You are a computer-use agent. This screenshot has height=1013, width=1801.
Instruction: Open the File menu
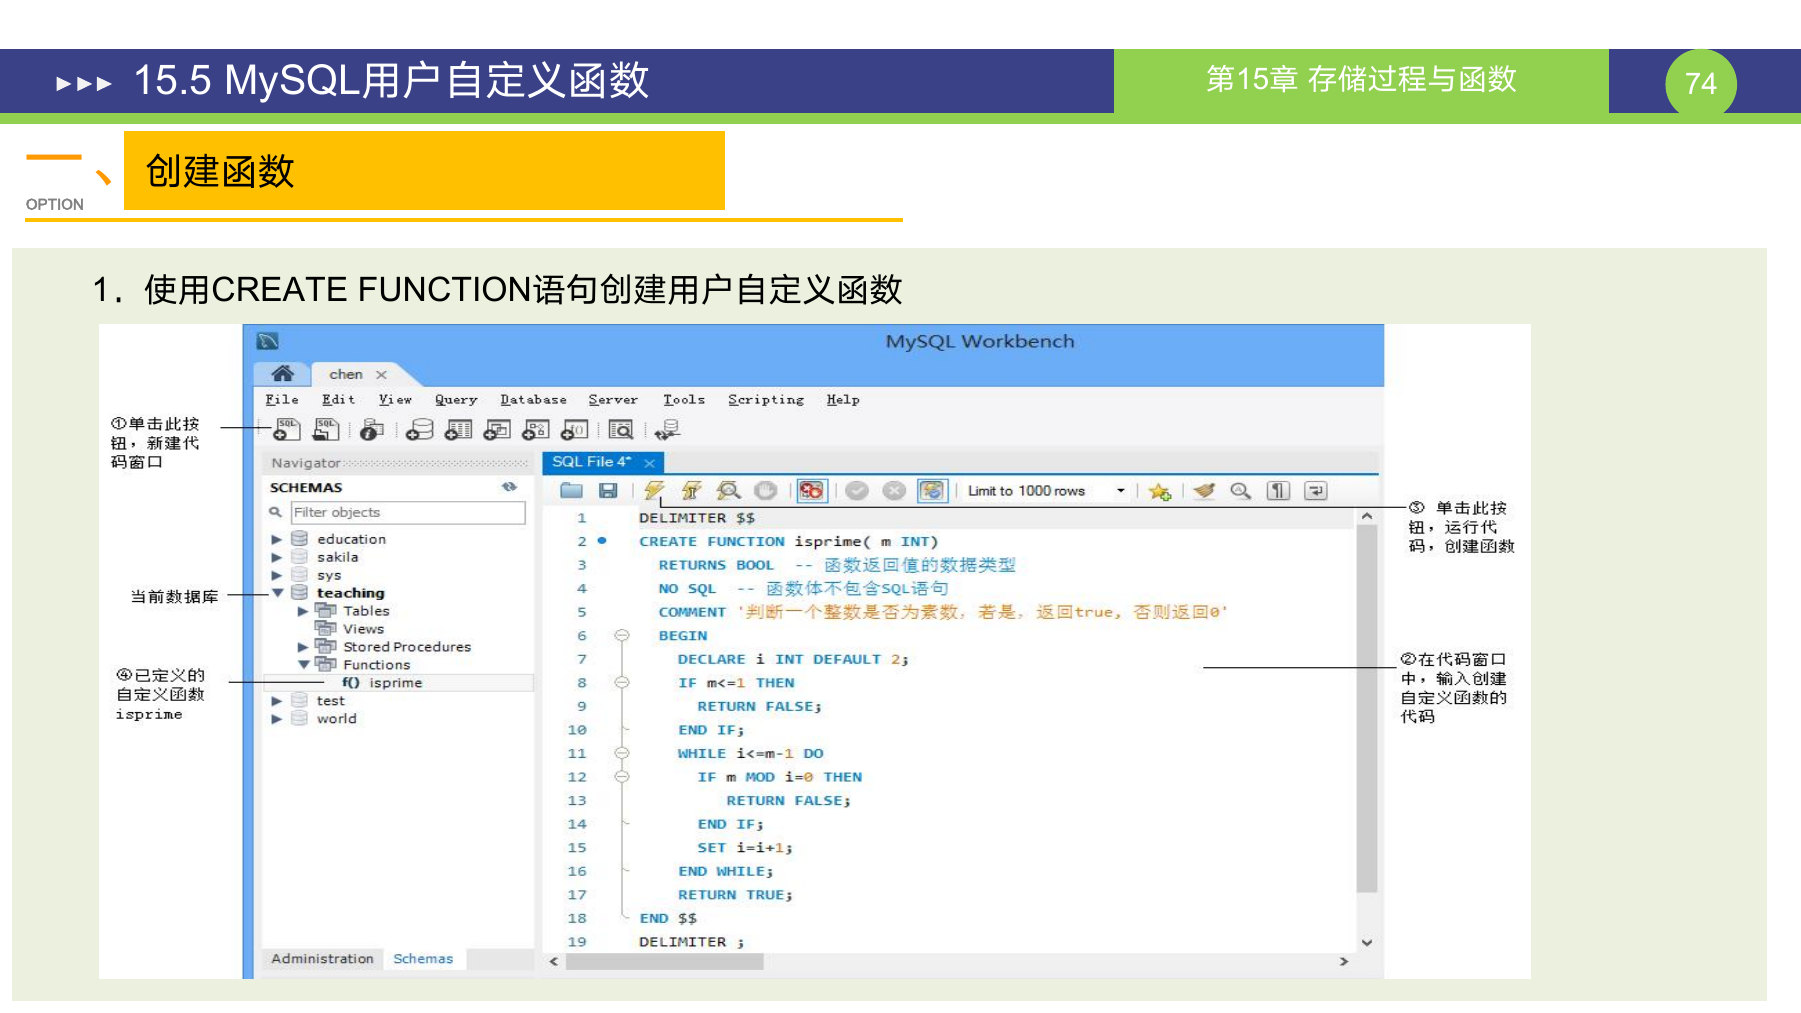click(x=282, y=400)
